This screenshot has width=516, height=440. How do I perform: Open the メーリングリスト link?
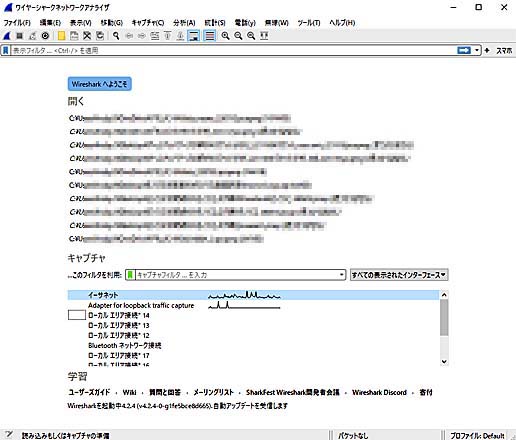214,392
